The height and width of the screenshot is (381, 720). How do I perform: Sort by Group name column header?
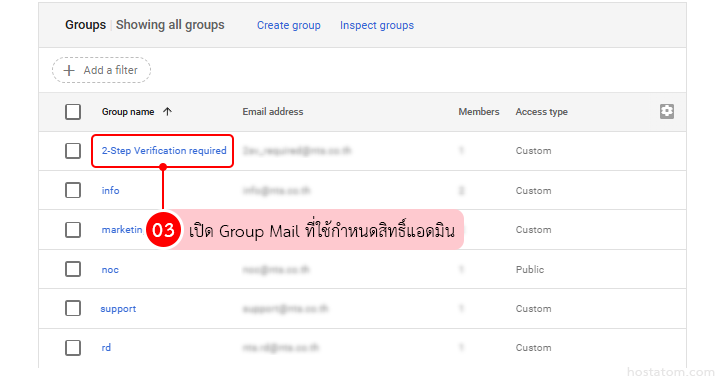click(128, 112)
